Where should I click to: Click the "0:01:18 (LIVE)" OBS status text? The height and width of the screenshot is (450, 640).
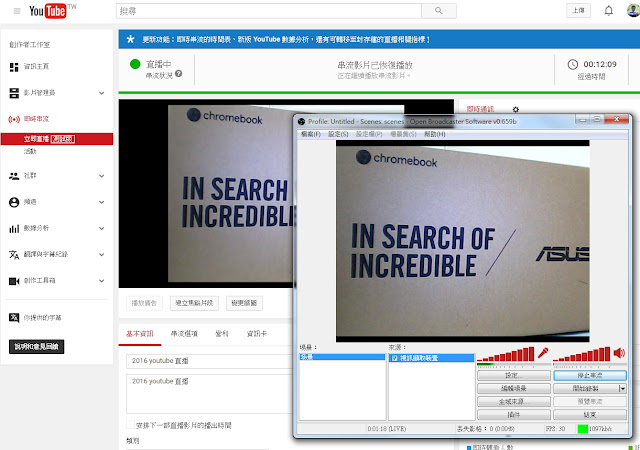[x=387, y=429]
